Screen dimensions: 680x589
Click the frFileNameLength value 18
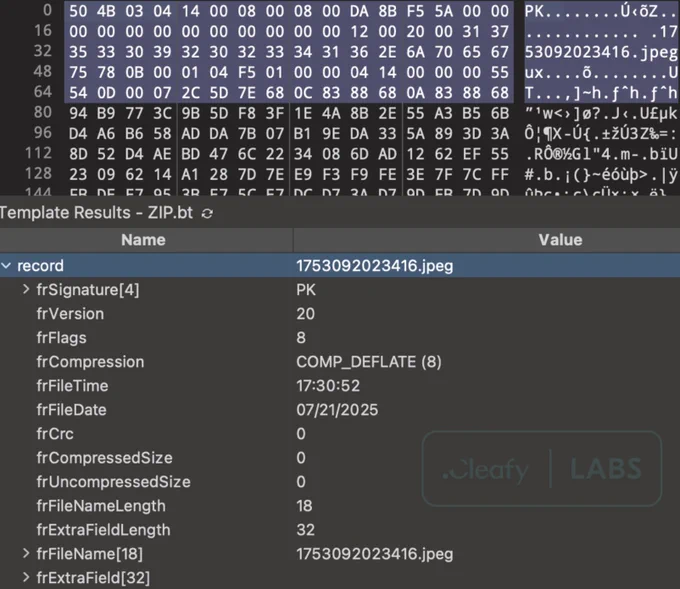click(304, 506)
